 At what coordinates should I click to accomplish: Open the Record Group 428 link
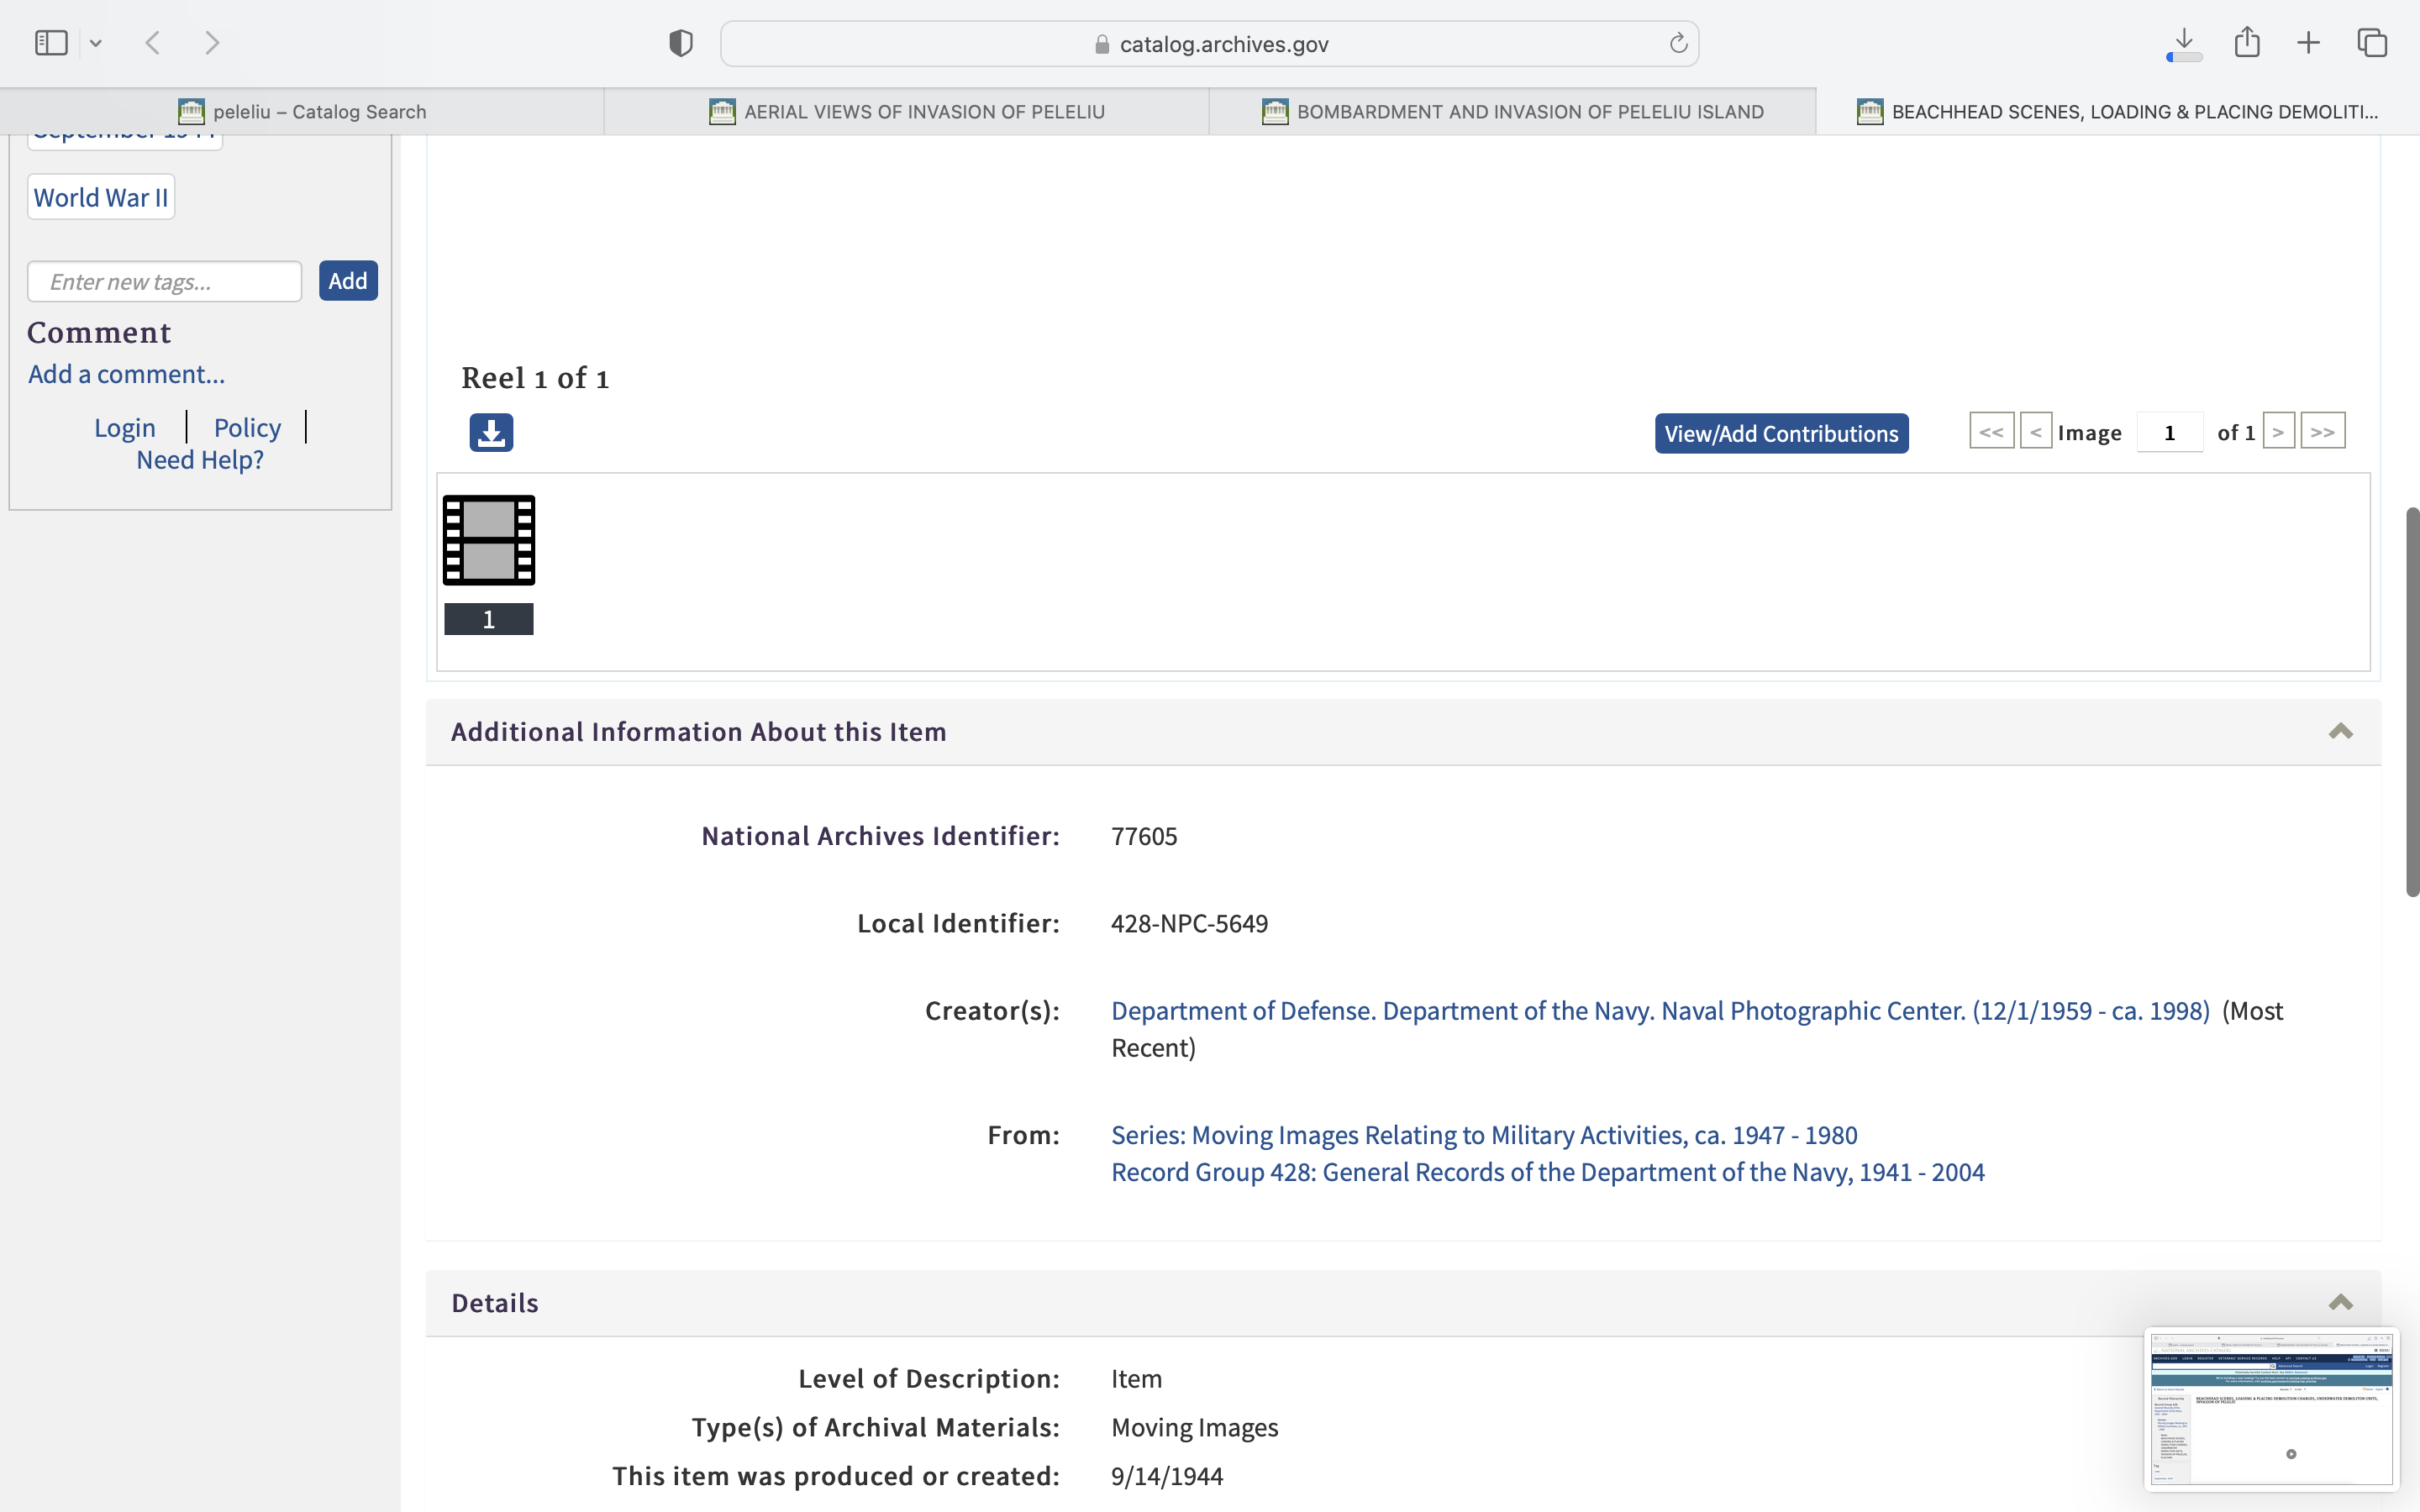coord(1547,1172)
